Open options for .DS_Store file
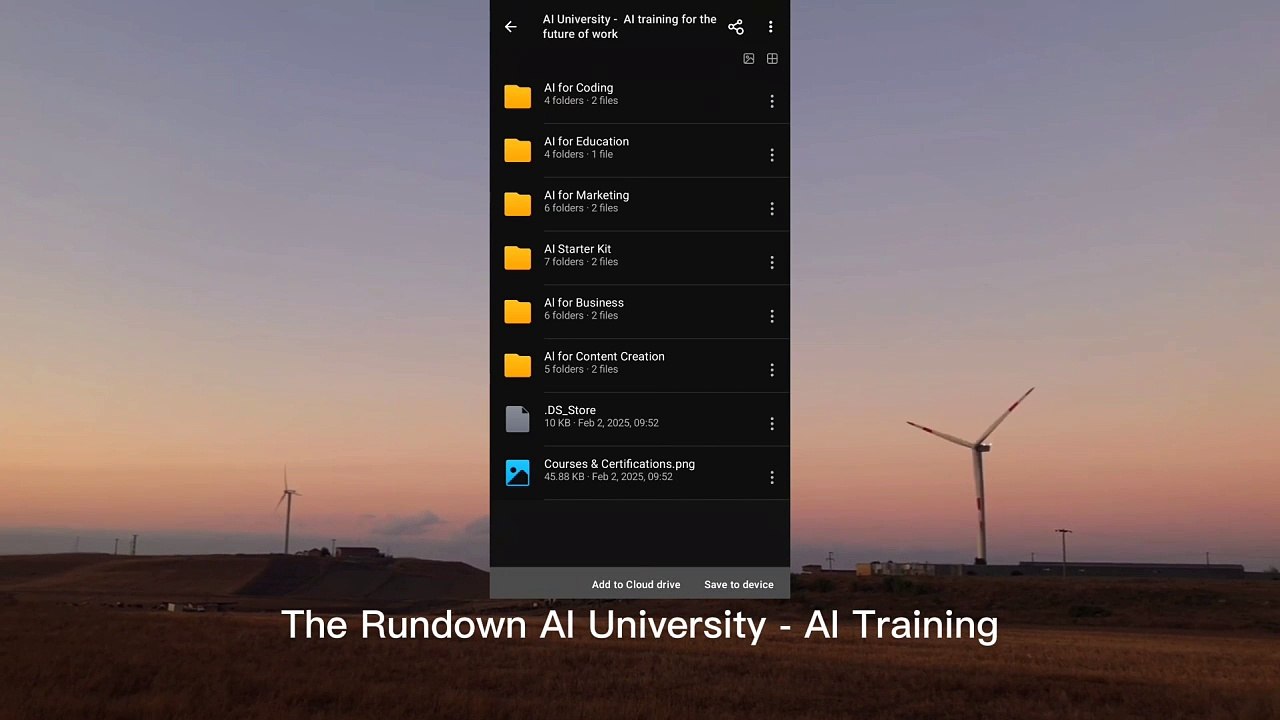The height and width of the screenshot is (720, 1280). (772, 424)
